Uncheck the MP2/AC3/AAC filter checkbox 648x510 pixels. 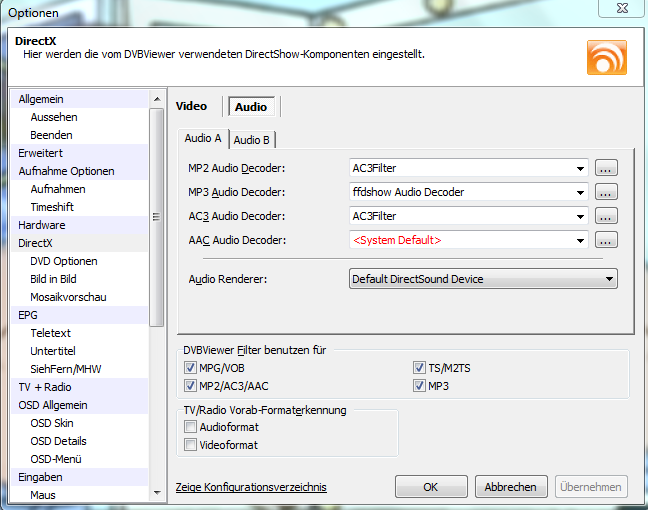click(x=190, y=386)
